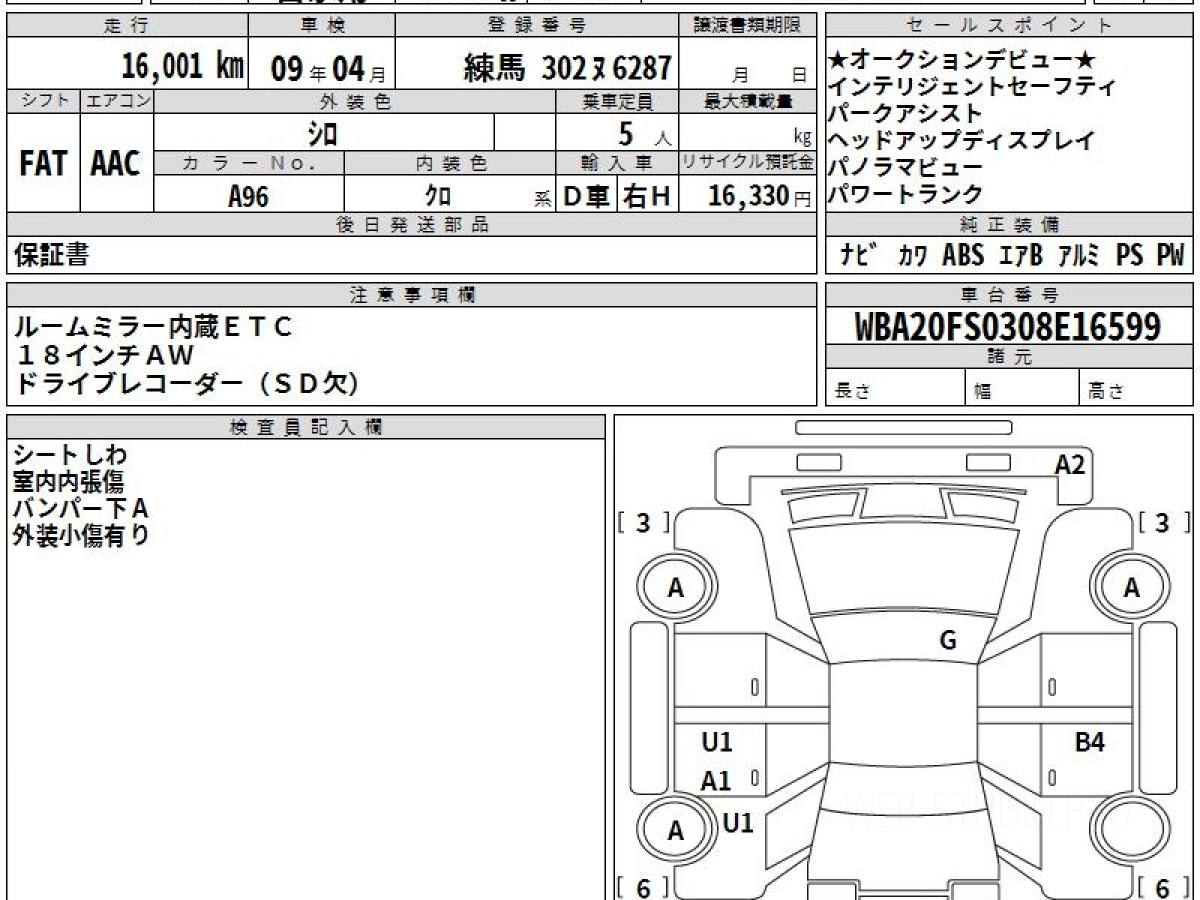Select パワートランク line

click(x=906, y=194)
